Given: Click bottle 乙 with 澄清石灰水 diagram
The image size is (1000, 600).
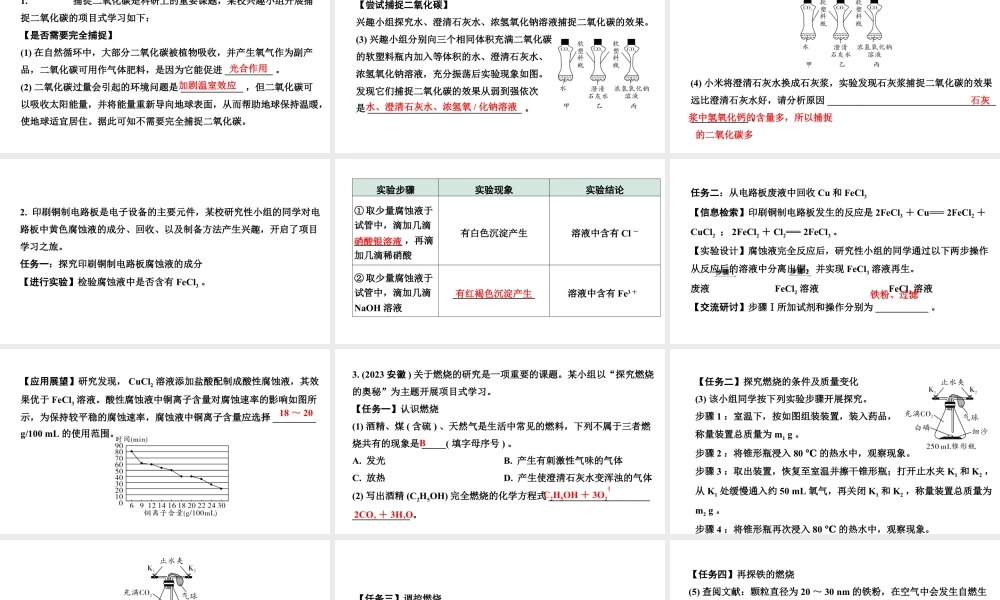Looking at the screenshot, I should (x=840, y=22).
